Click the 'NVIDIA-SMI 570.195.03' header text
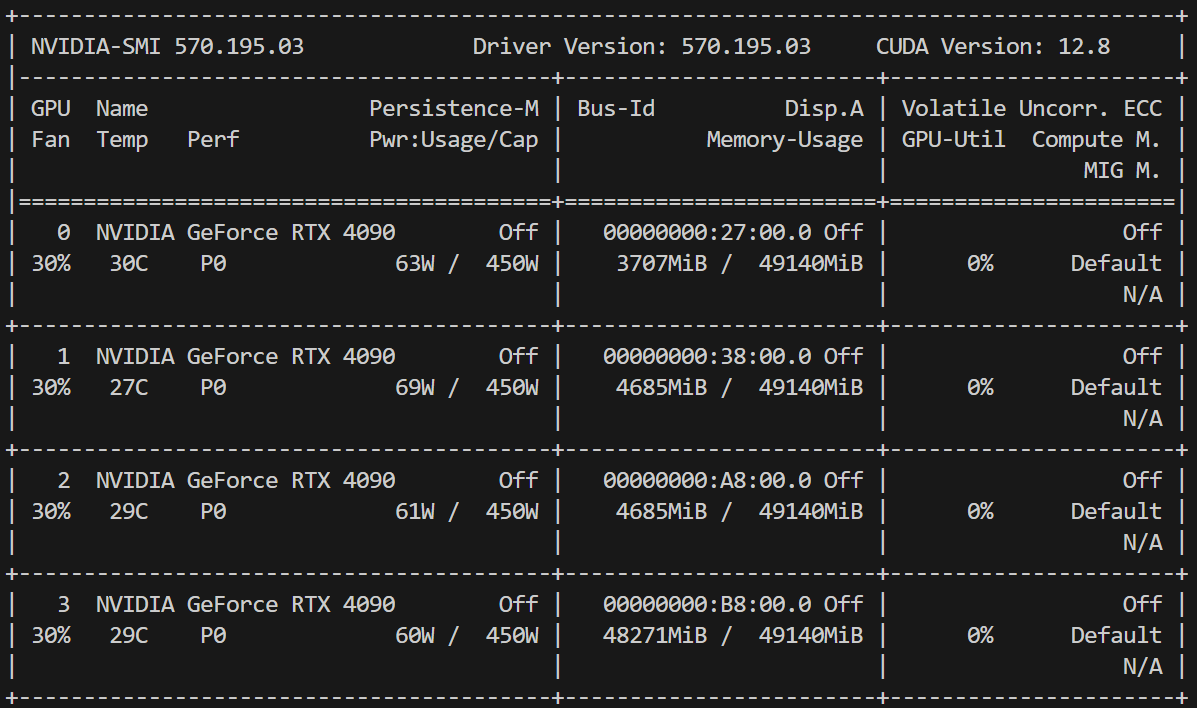This screenshot has height=708, width=1197. point(167,47)
